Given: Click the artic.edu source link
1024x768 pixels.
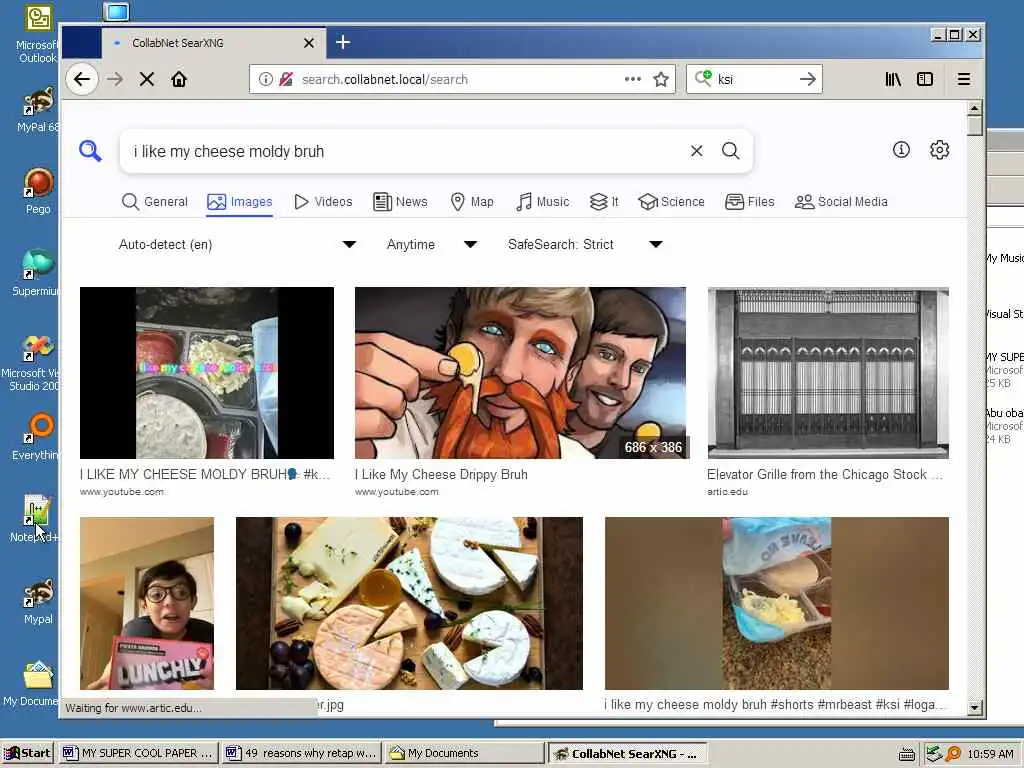Looking at the screenshot, I should [x=727, y=492].
